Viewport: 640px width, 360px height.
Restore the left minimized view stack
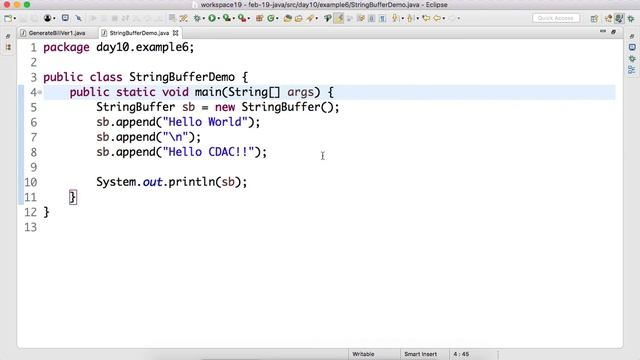pos(8,36)
